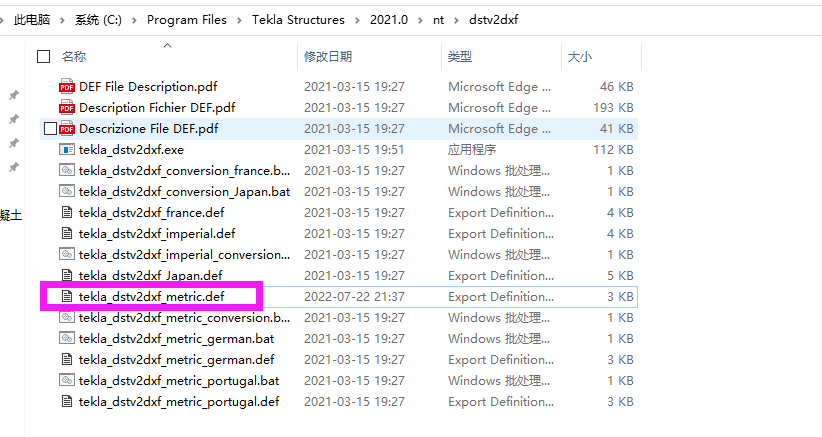Image resolution: width=822 pixels, height=437 pixels.
Task: Click the file icon of tekla_dstv2dxf_metric.def
Action: point(67,297)
